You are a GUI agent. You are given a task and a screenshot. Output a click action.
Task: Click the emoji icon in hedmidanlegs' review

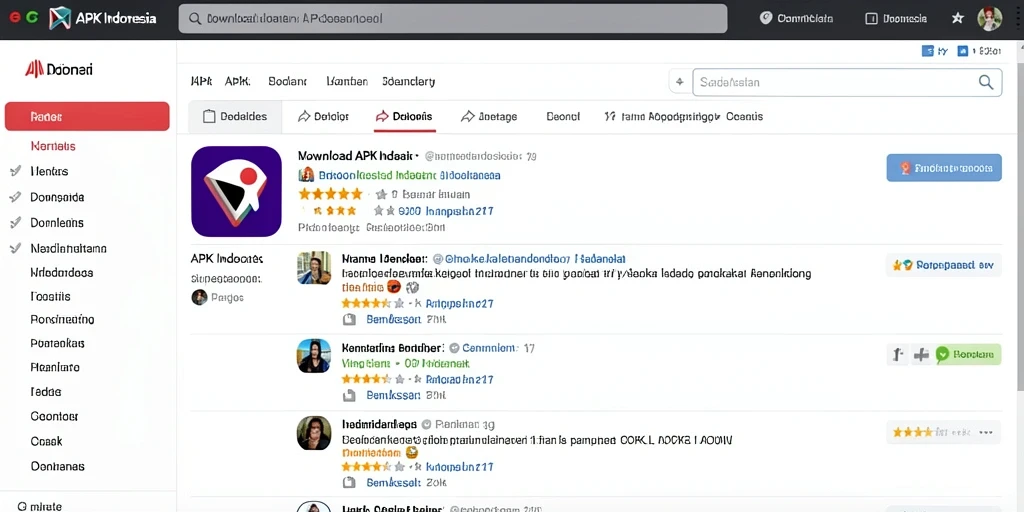click(x=411, y=452)
